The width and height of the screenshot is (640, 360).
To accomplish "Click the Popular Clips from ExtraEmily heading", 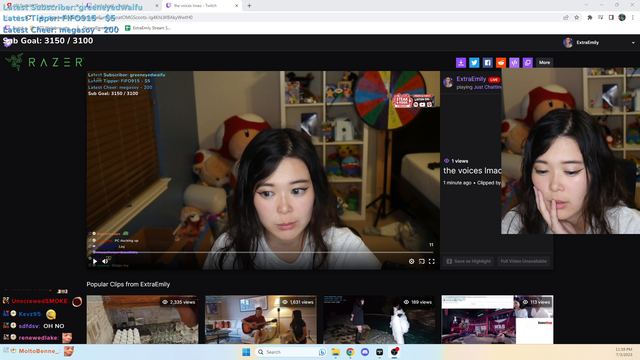I will coord(128,284).
